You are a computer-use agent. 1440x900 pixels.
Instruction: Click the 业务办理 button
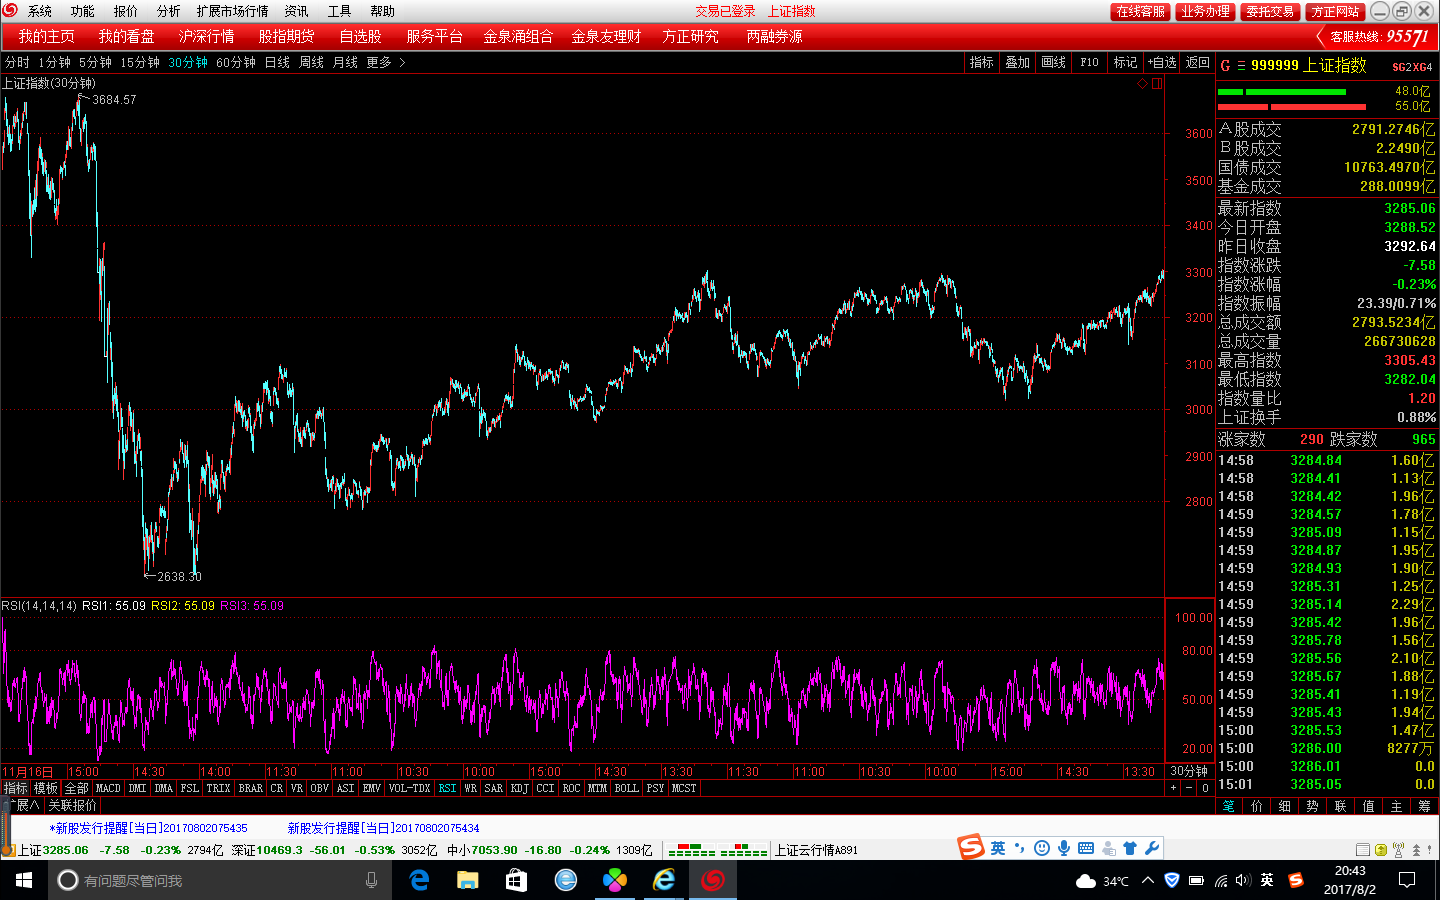point(1205,11)
